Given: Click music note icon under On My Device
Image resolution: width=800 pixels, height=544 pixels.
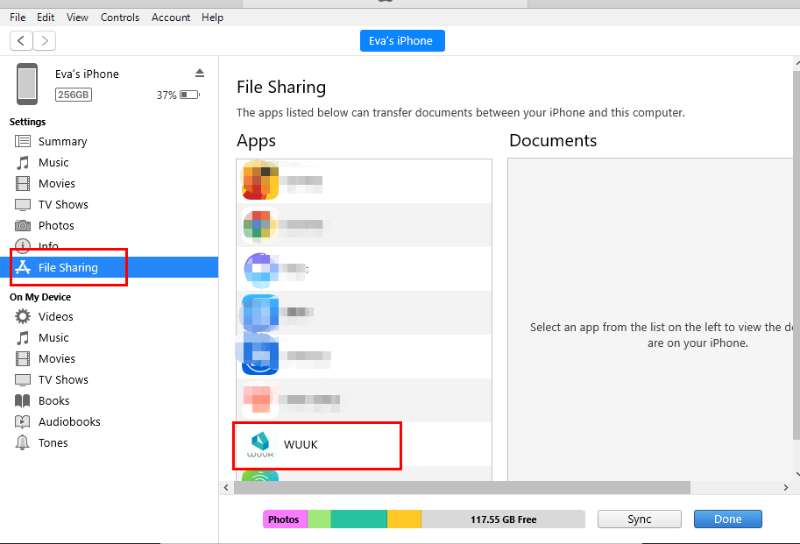Looking at the screenshot, I should (22, 337).
